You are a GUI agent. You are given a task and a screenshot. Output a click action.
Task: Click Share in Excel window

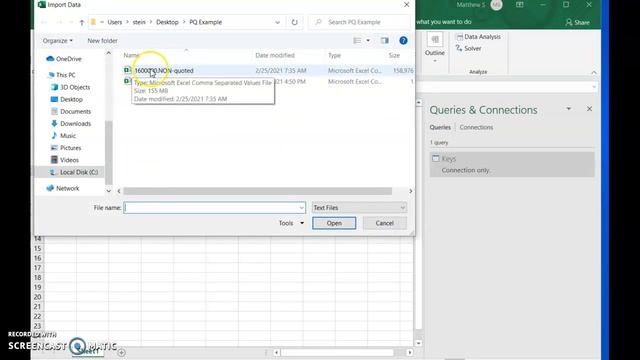577,22
